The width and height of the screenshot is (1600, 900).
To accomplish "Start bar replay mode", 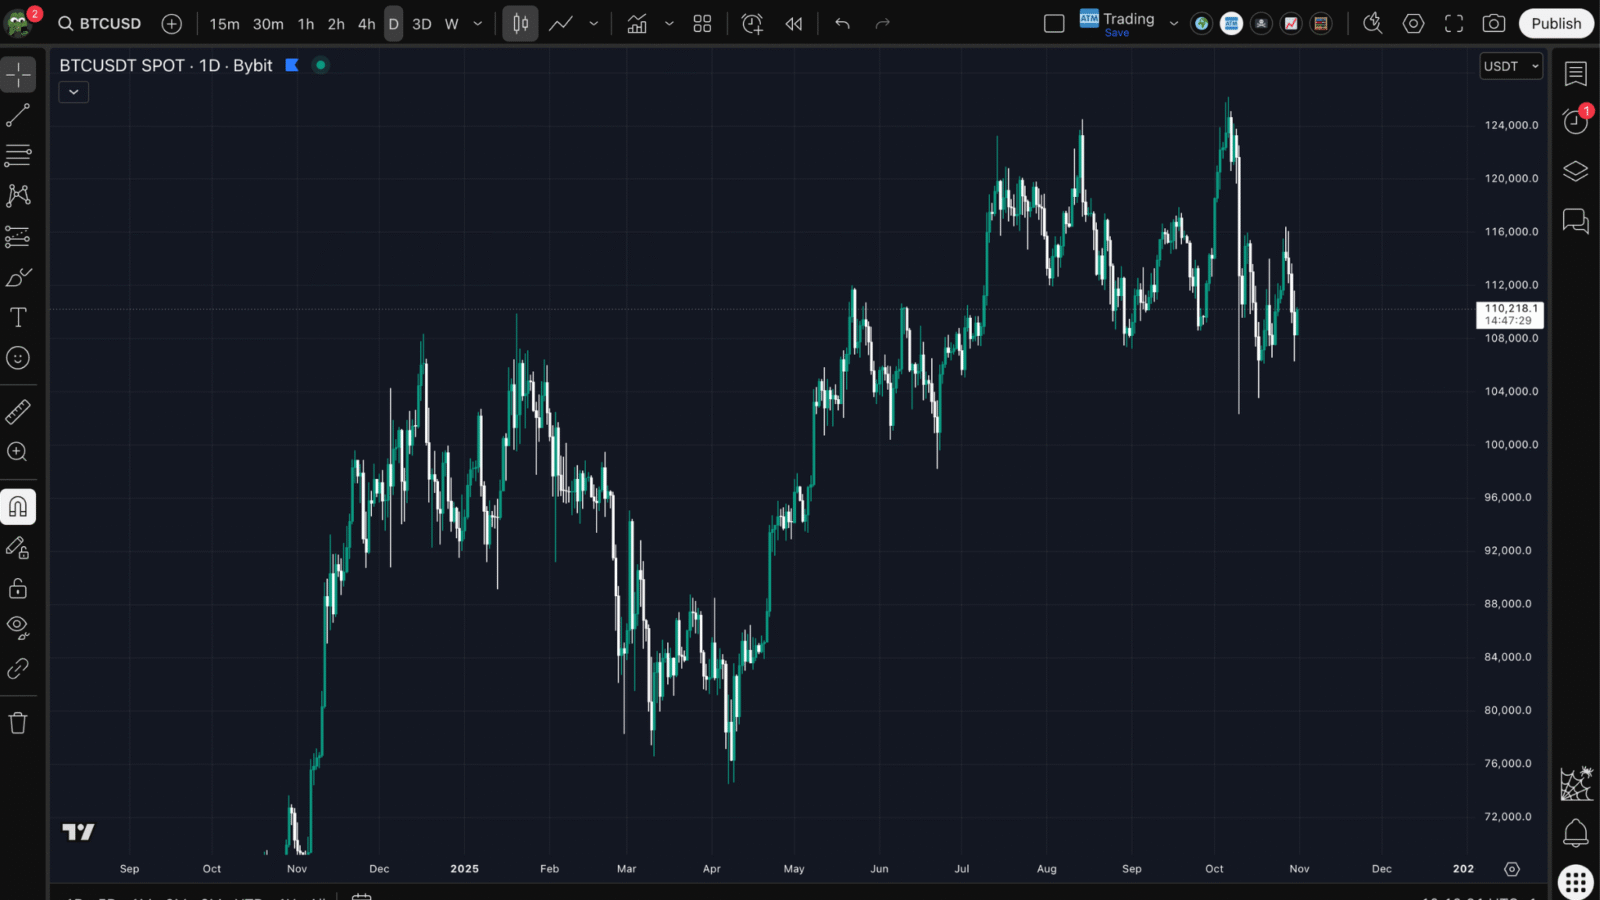I will (794, 24).
